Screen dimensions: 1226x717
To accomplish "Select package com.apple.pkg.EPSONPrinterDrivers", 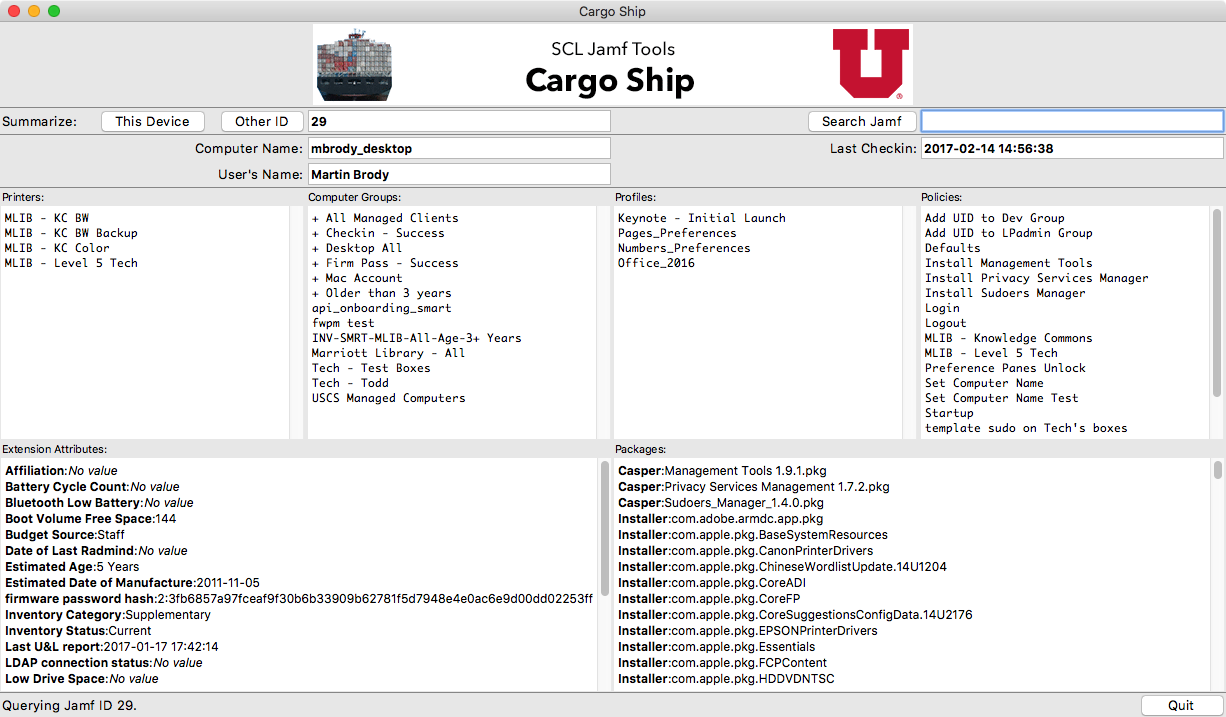I will (x=748, y=631).
